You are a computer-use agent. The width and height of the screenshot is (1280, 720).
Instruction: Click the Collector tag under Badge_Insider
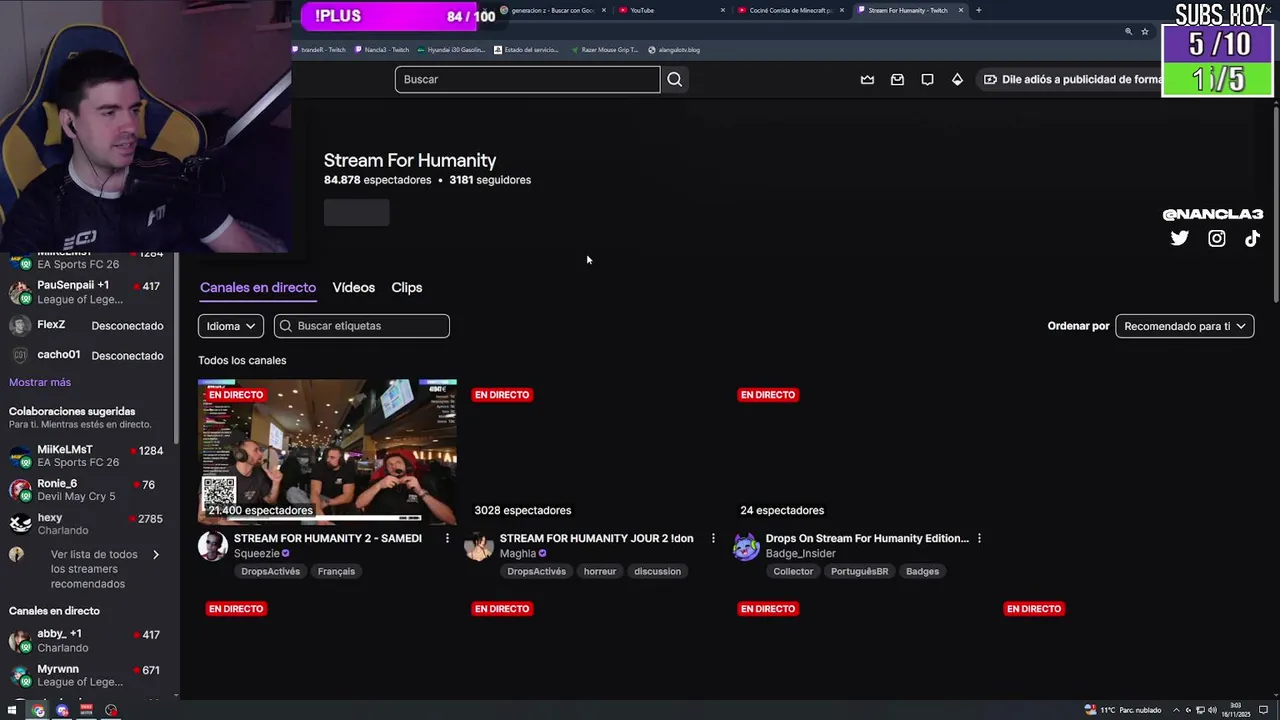[793, 571]
